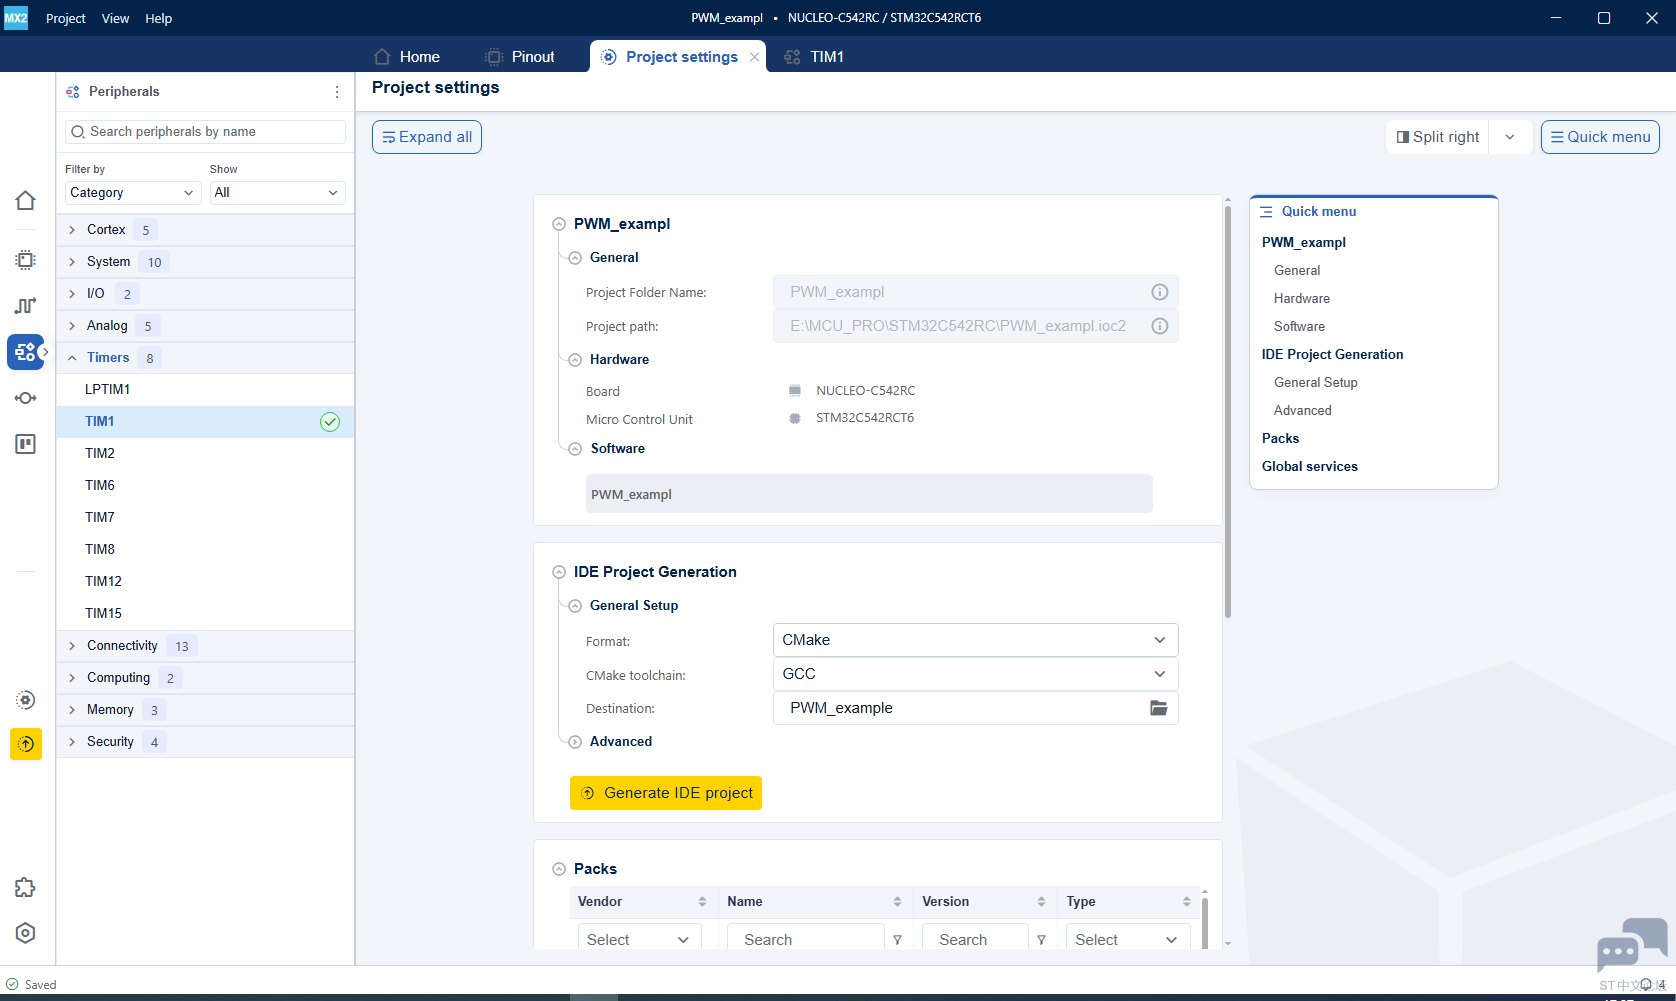Screen dimensions: 1676x1001
Task: Click the Destination folder browse icon
Action: (1159, 708)
